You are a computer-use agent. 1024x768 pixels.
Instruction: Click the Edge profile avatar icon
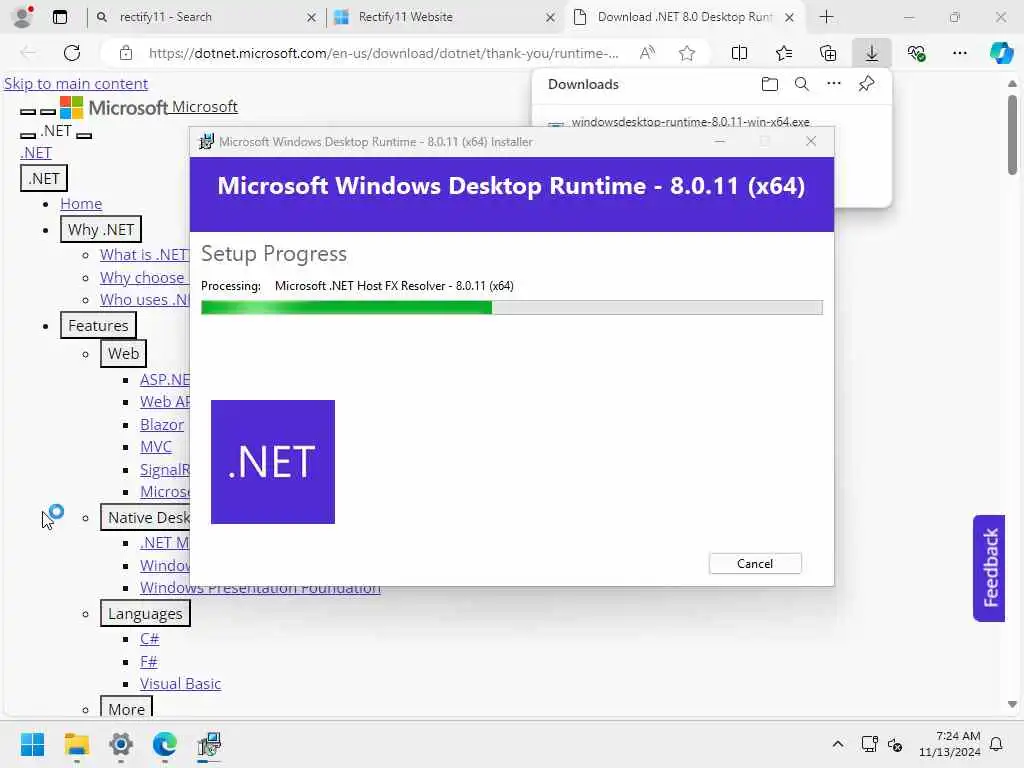tap(23, 17)
